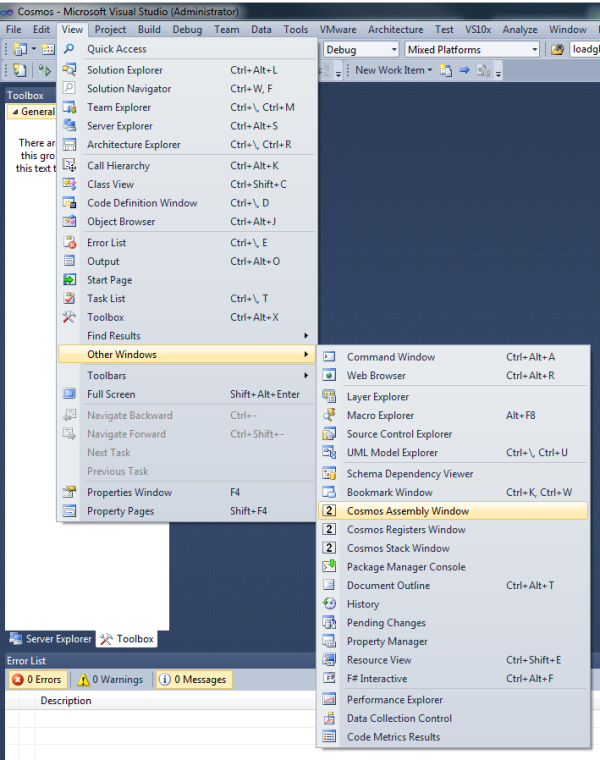This screenshot has width=600, height=760.
Task: Open the VMware menu
Action: tap(338, 30)
